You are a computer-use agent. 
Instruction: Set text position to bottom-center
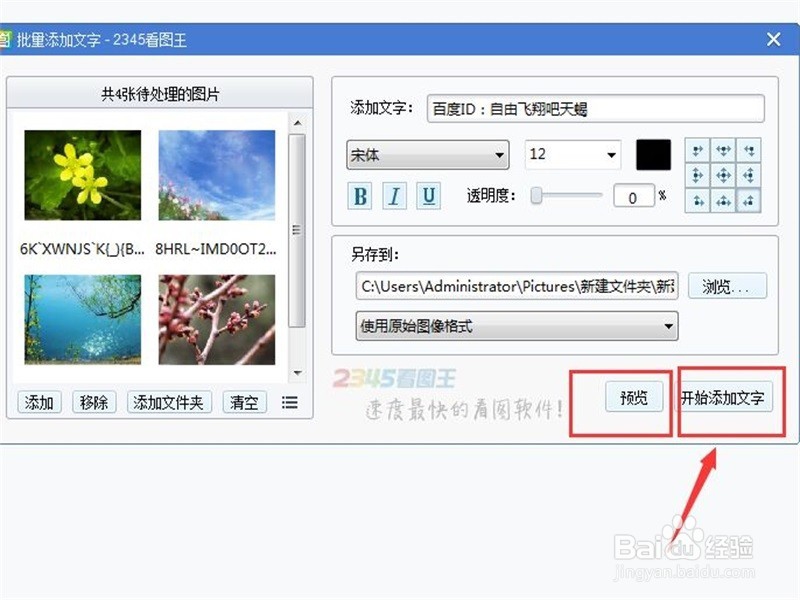723,201
